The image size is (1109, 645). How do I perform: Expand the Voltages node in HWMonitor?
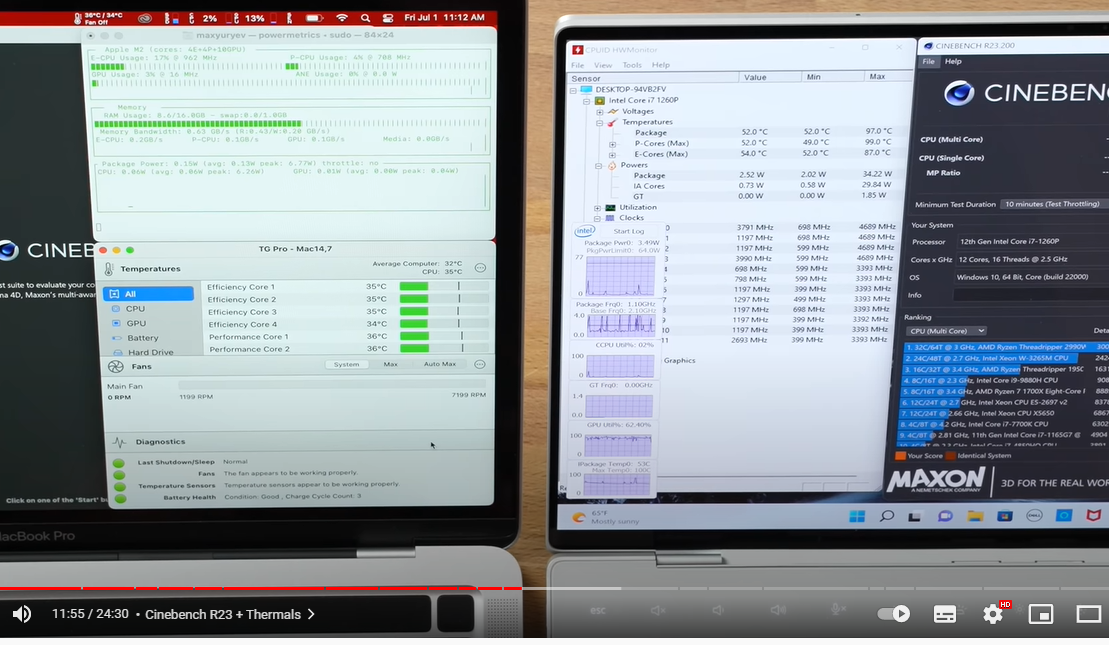coord(599,112)
